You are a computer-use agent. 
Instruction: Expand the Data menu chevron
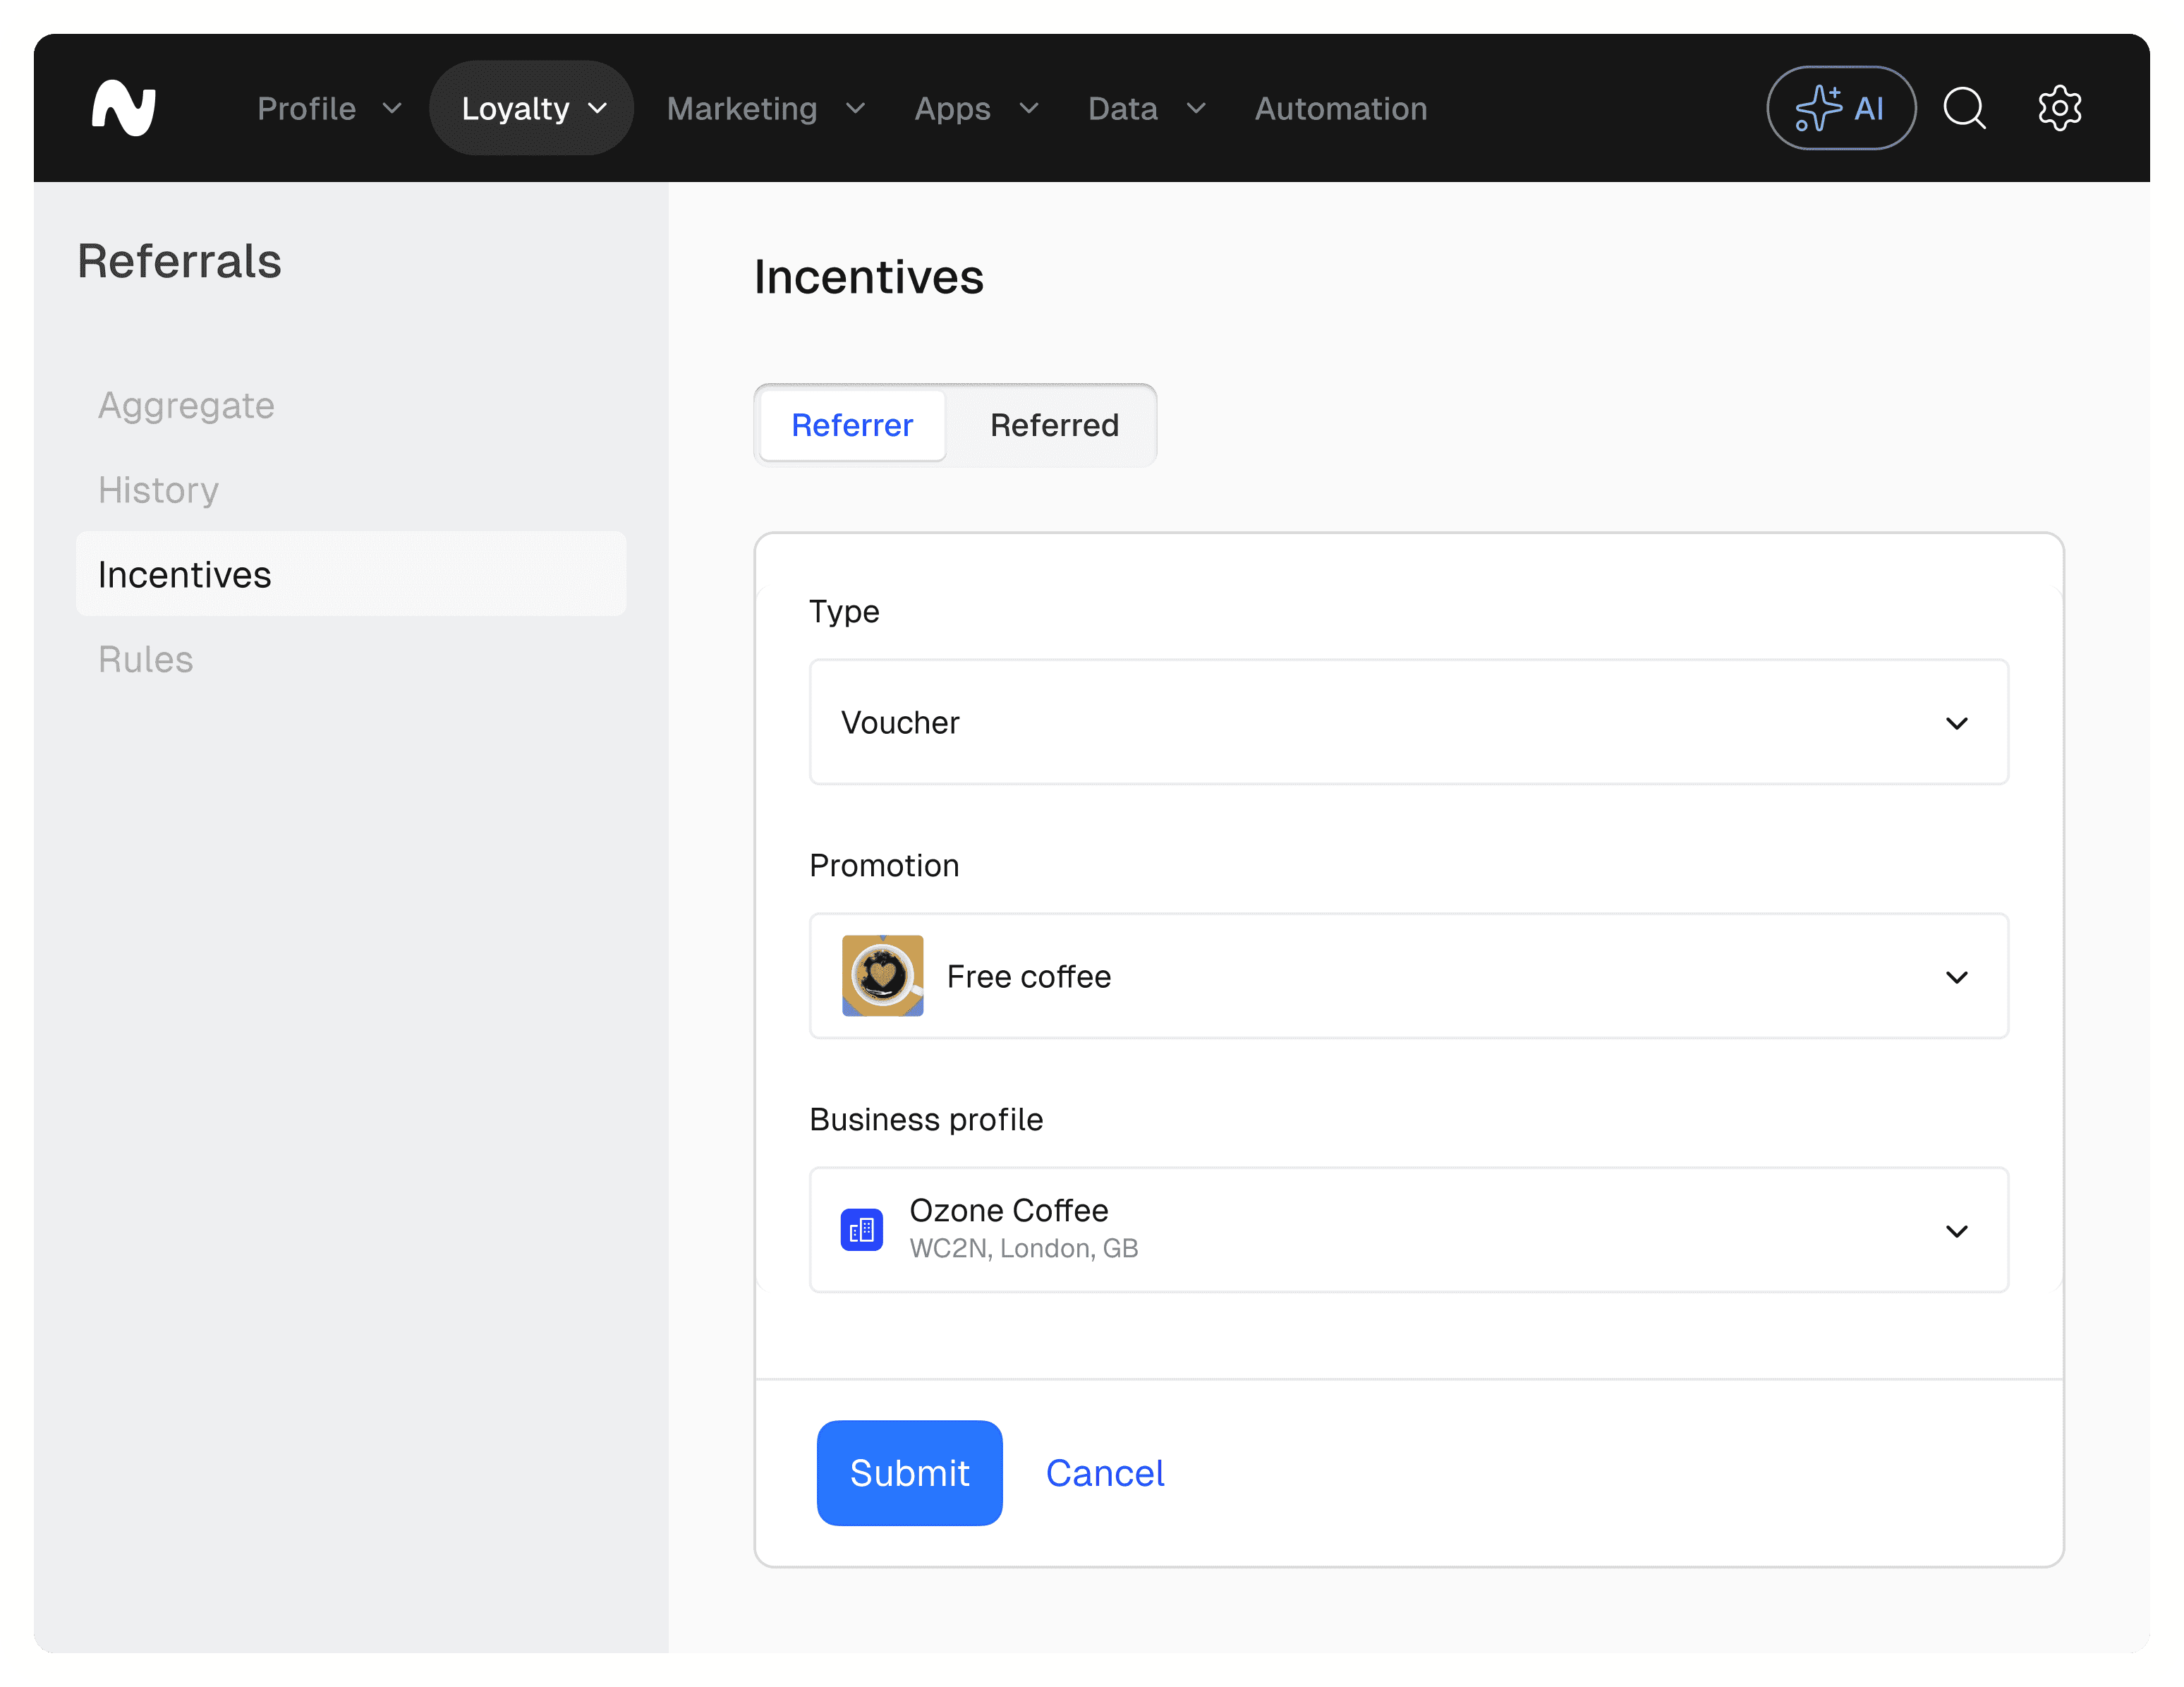[x=1196, y=108]
